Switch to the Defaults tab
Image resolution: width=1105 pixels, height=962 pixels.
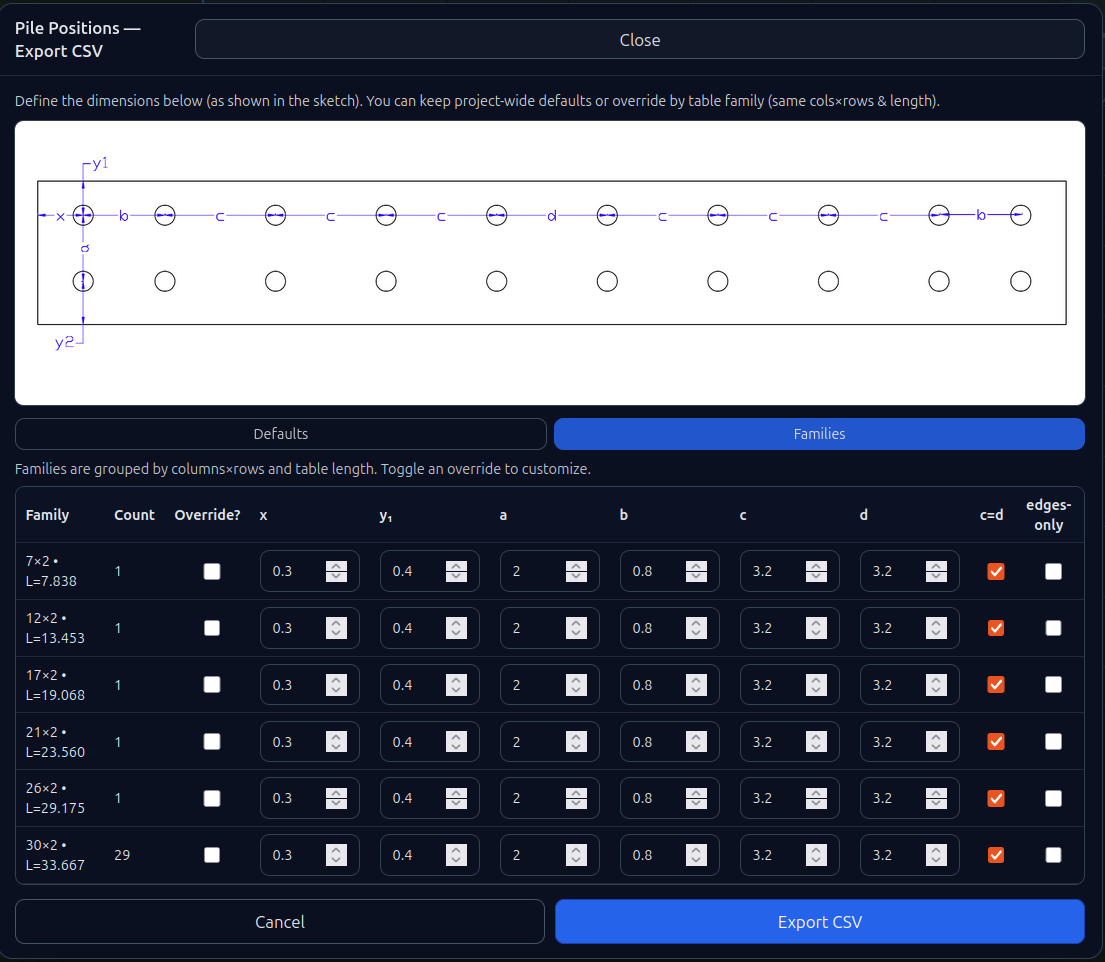click(x=281, y=434)
